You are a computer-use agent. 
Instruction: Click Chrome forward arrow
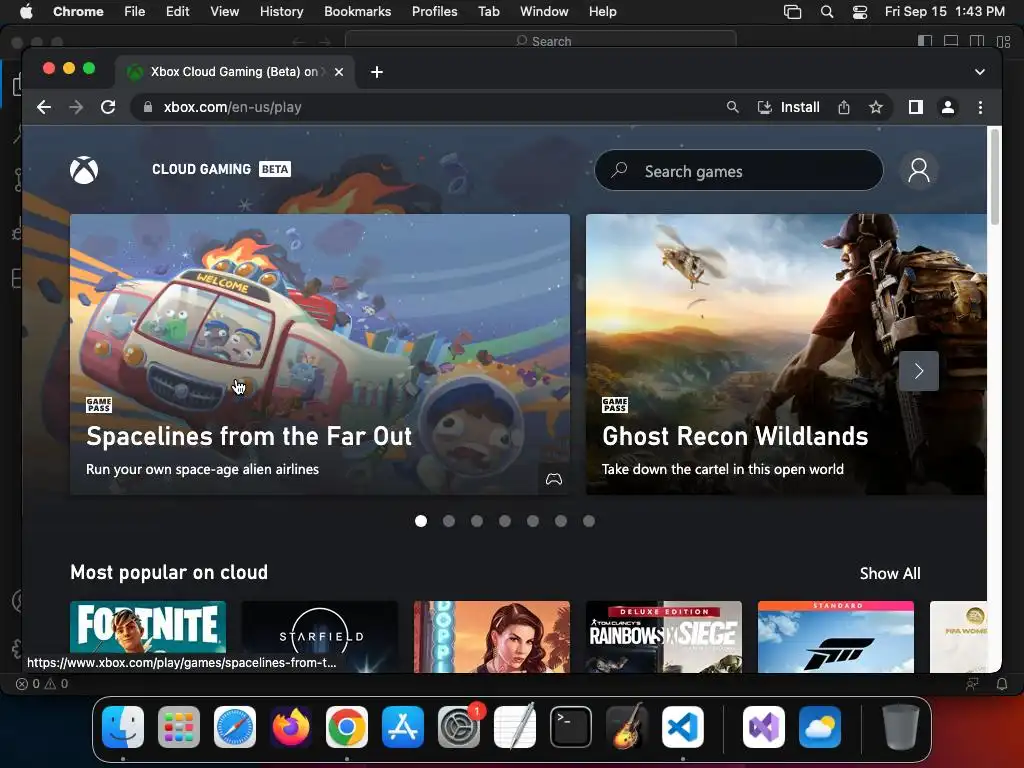(76, 107)
